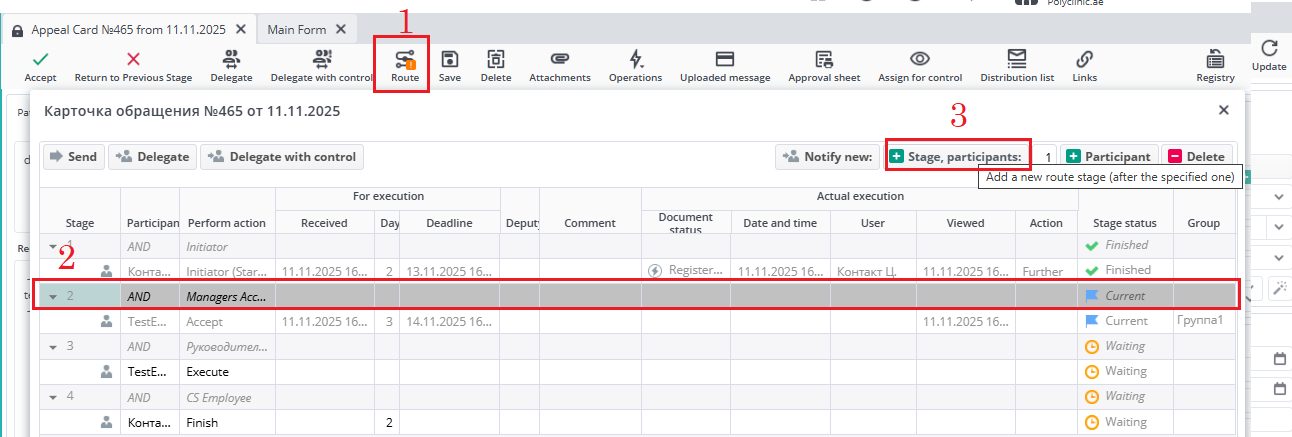1292x437 pixels.
Task: Click the Update refresh icon
Action: (x=1269, y=48)
